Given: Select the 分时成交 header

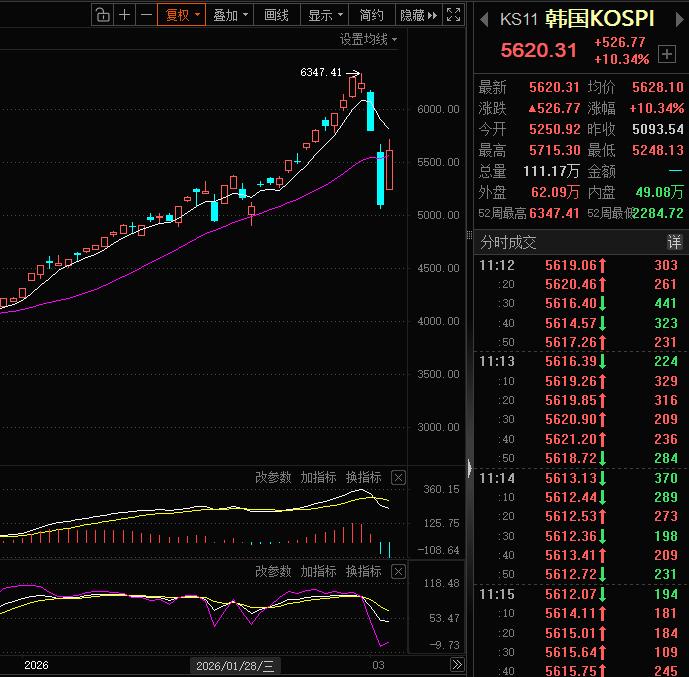Looking at the screenshot, I should 508,242.
